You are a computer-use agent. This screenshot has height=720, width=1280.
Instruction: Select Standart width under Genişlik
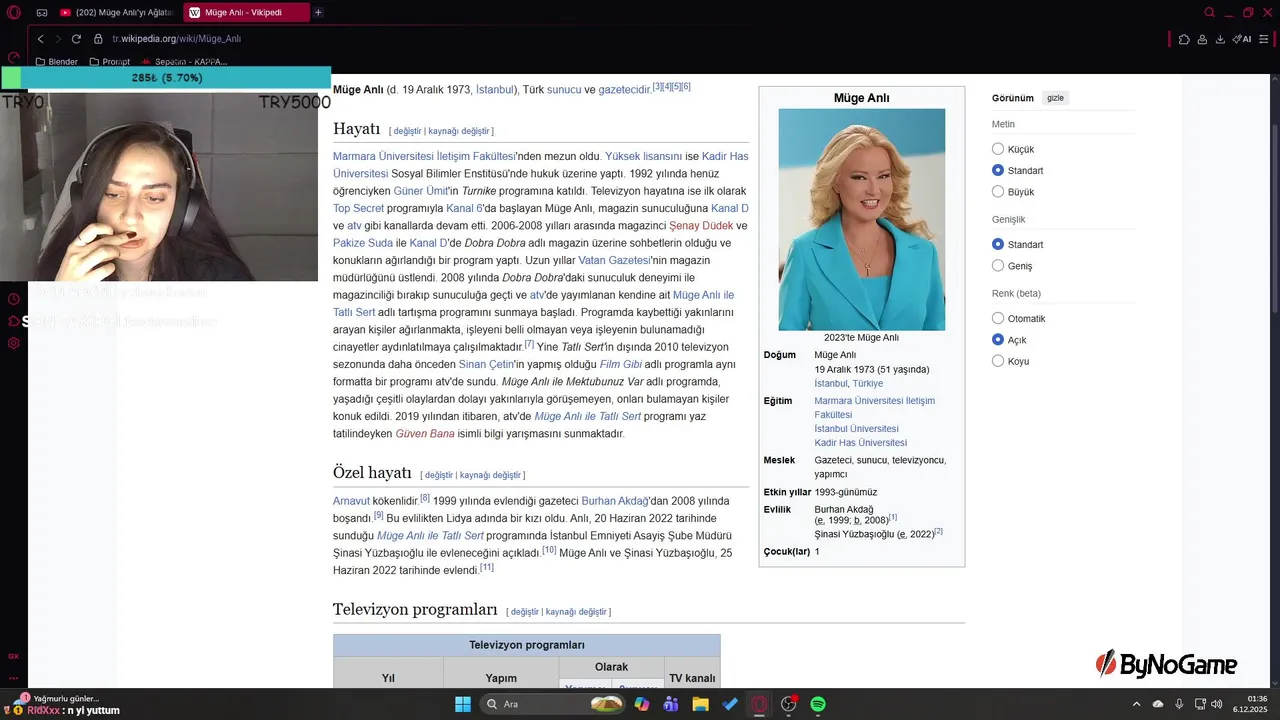pyautogui.click(x=998, y=244)
